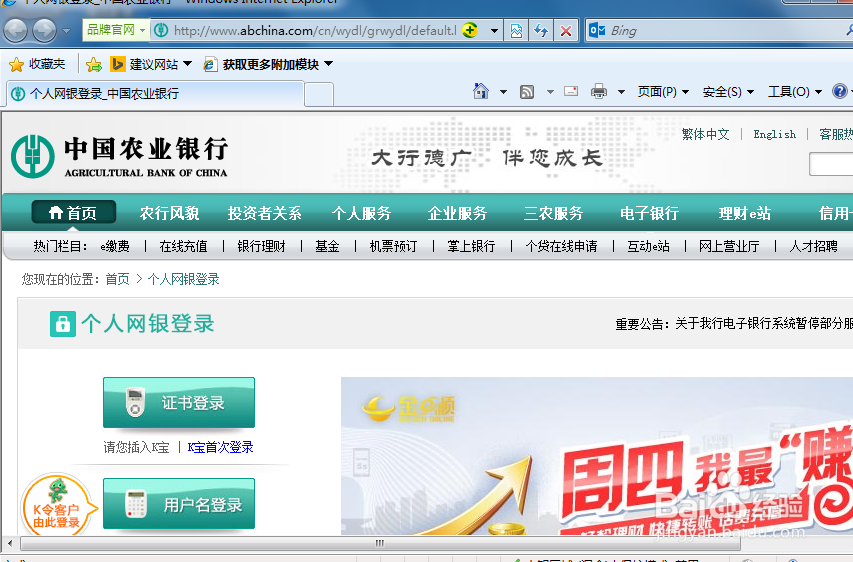
Task: Click the Agricultural Bank of China logo
Action: click(120, 157)
